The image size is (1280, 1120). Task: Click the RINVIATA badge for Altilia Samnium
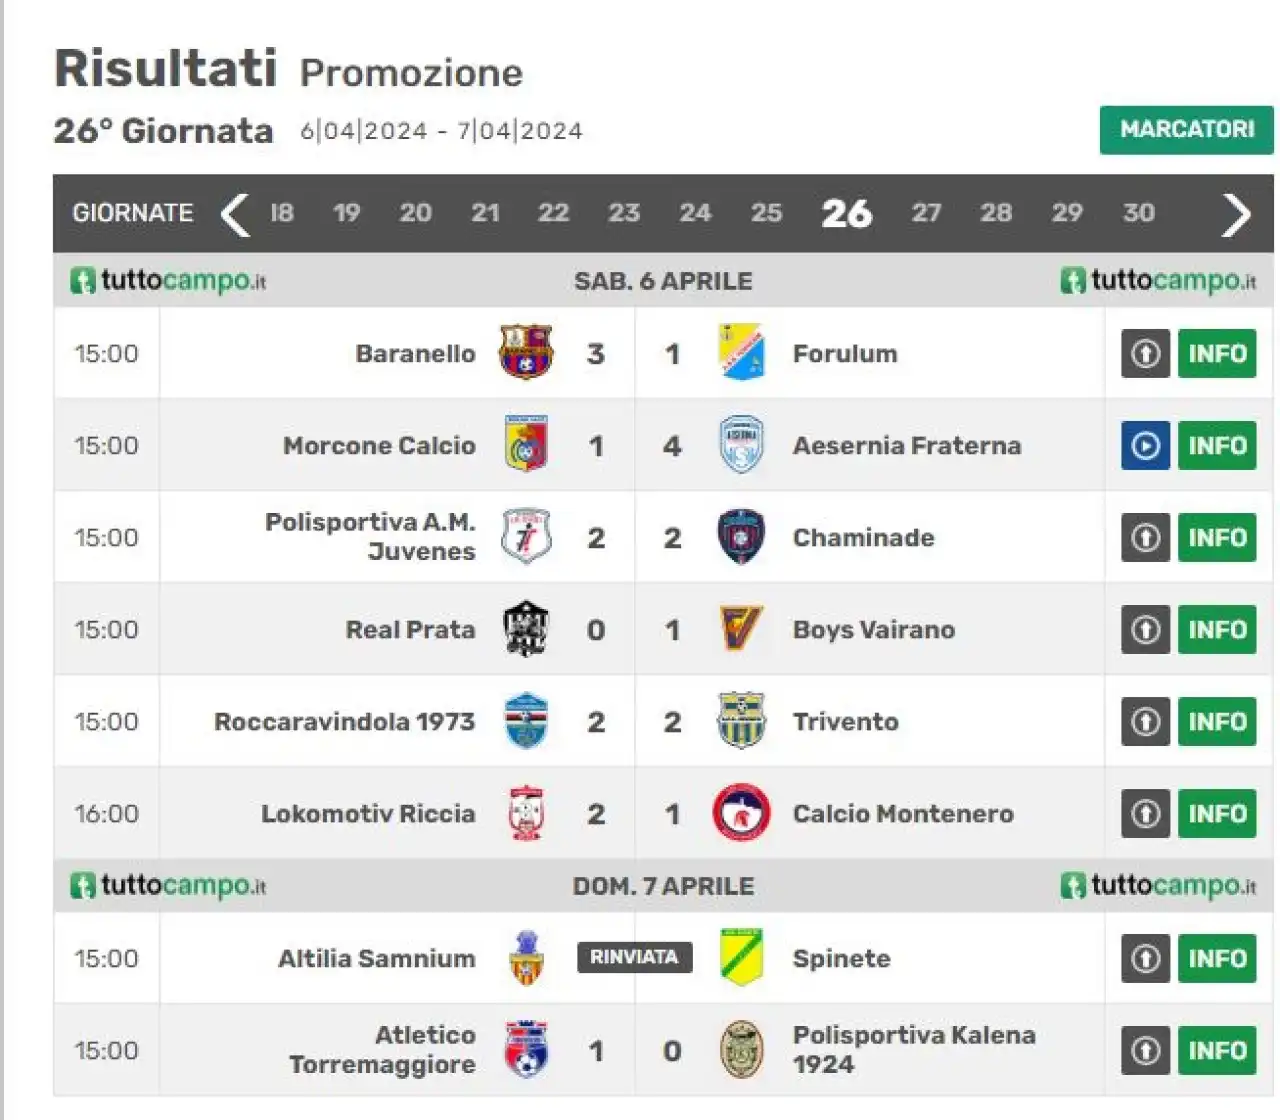click(634, 957)
